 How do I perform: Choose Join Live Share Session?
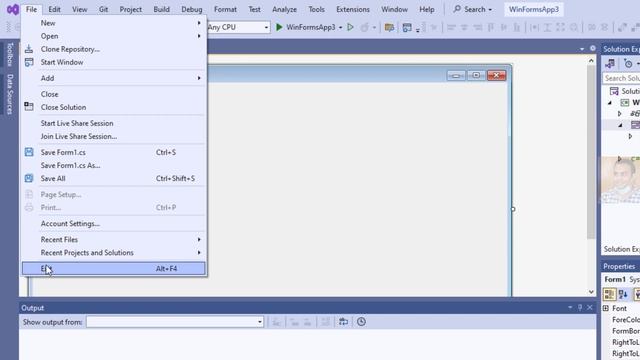click(x=113, y=136)
